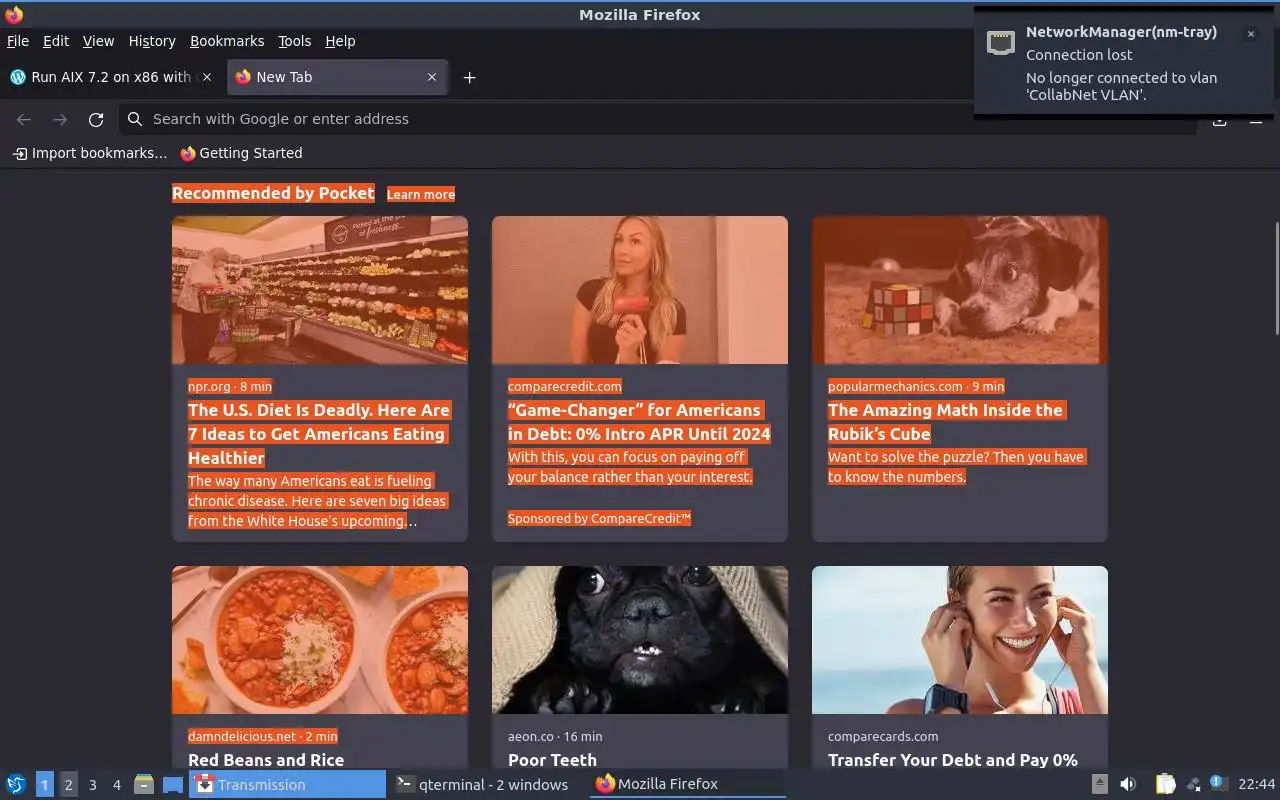
Task: Click the comparecards.com source text
Action: coord(883,736)
